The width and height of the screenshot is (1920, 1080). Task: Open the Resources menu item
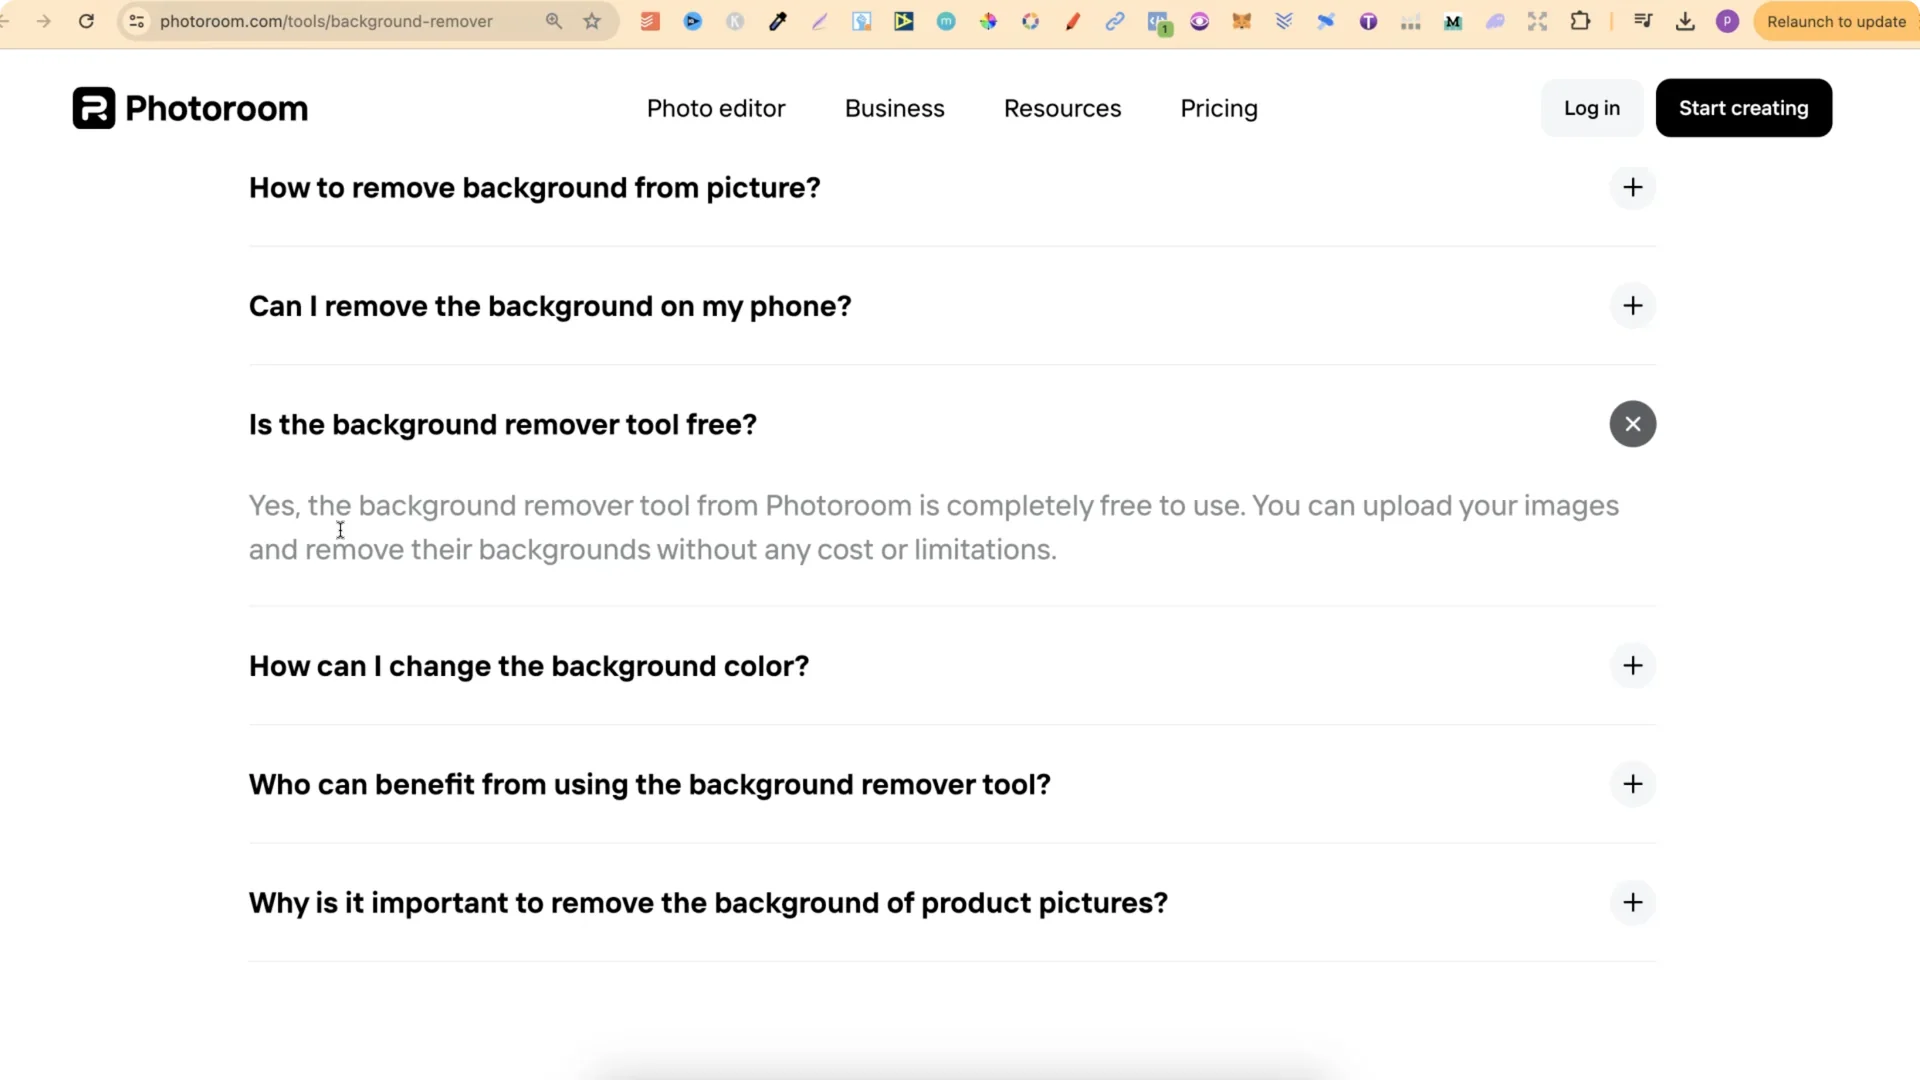pyautogui.click(x=1062, y=108)
